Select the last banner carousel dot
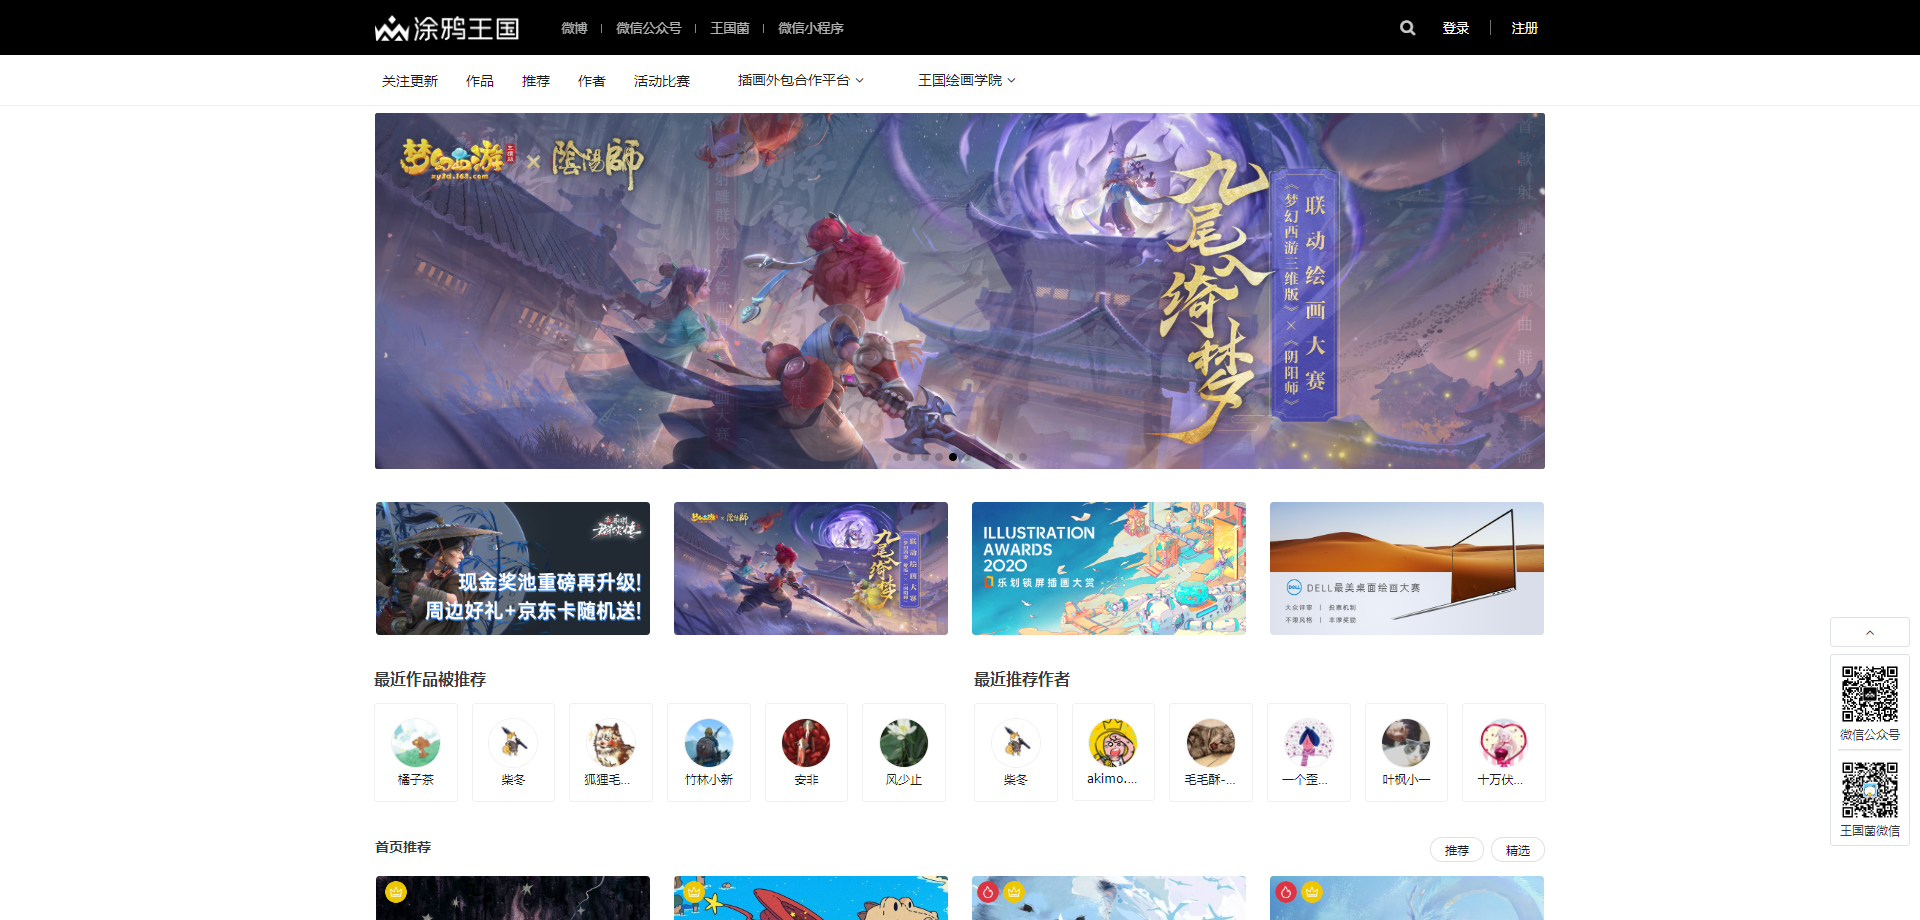The image size is (1920, 920). pos(1023,457)
